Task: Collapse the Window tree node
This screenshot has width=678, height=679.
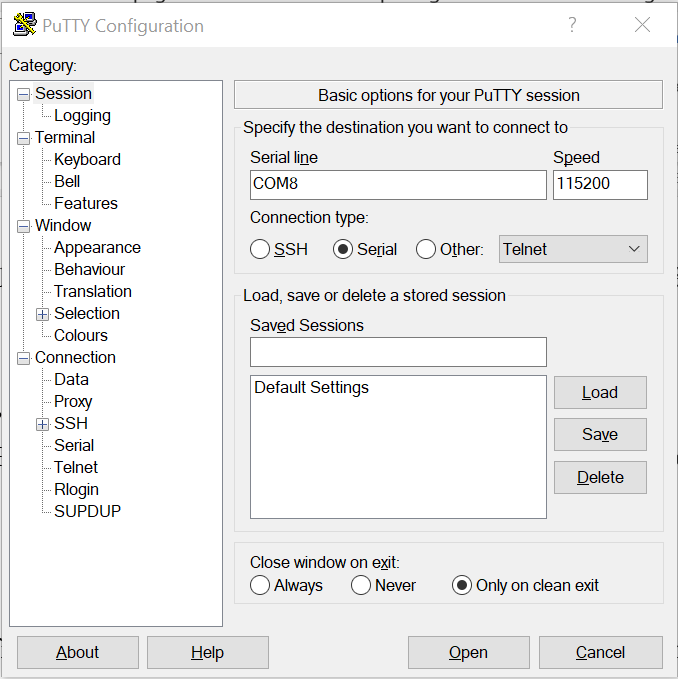Action: tap(23, 226)
